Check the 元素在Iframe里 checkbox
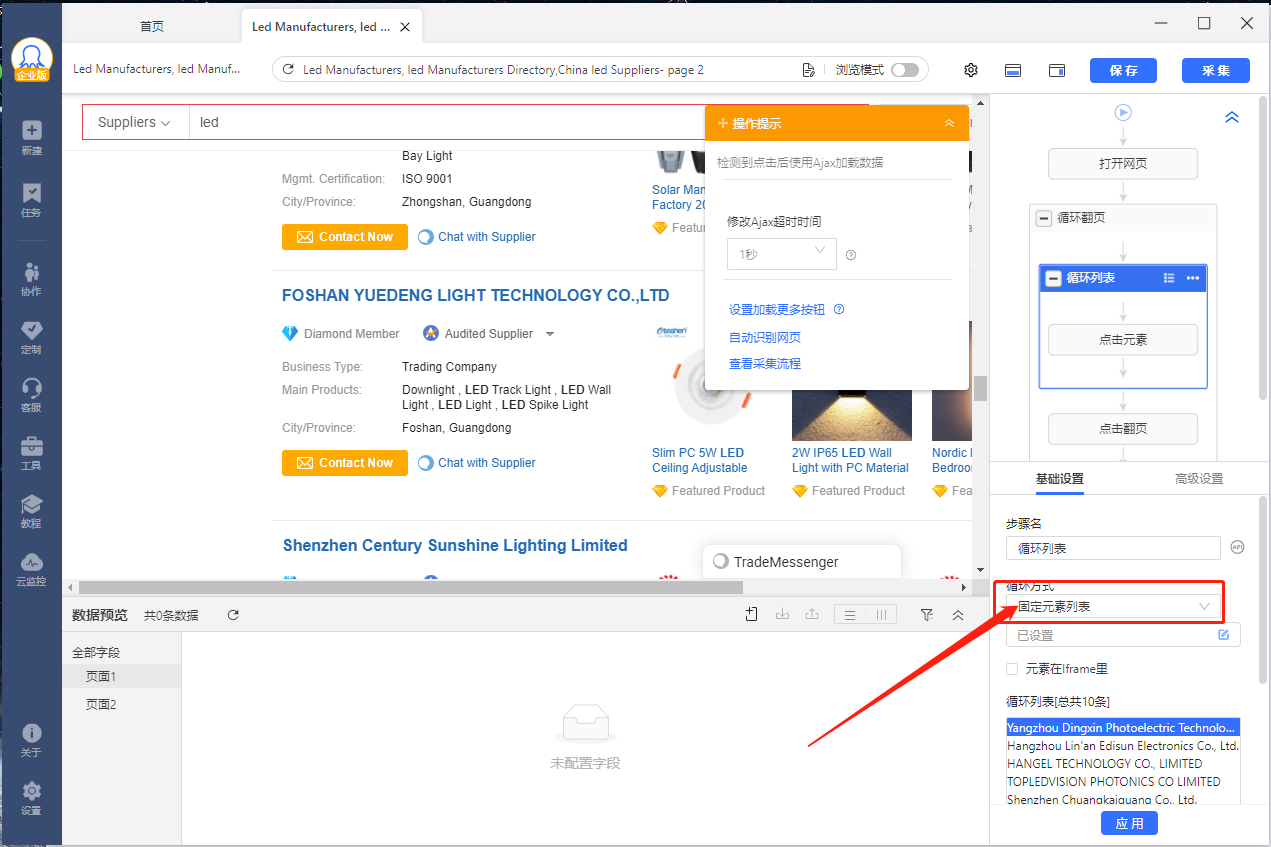1271x847 pixels. click(x=1012, y=669)
